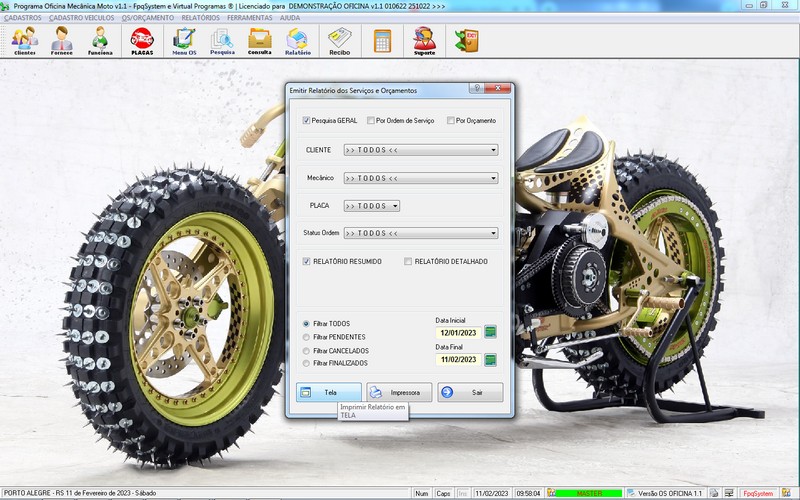Launch the calculator toolbar icon

(382, 40)
